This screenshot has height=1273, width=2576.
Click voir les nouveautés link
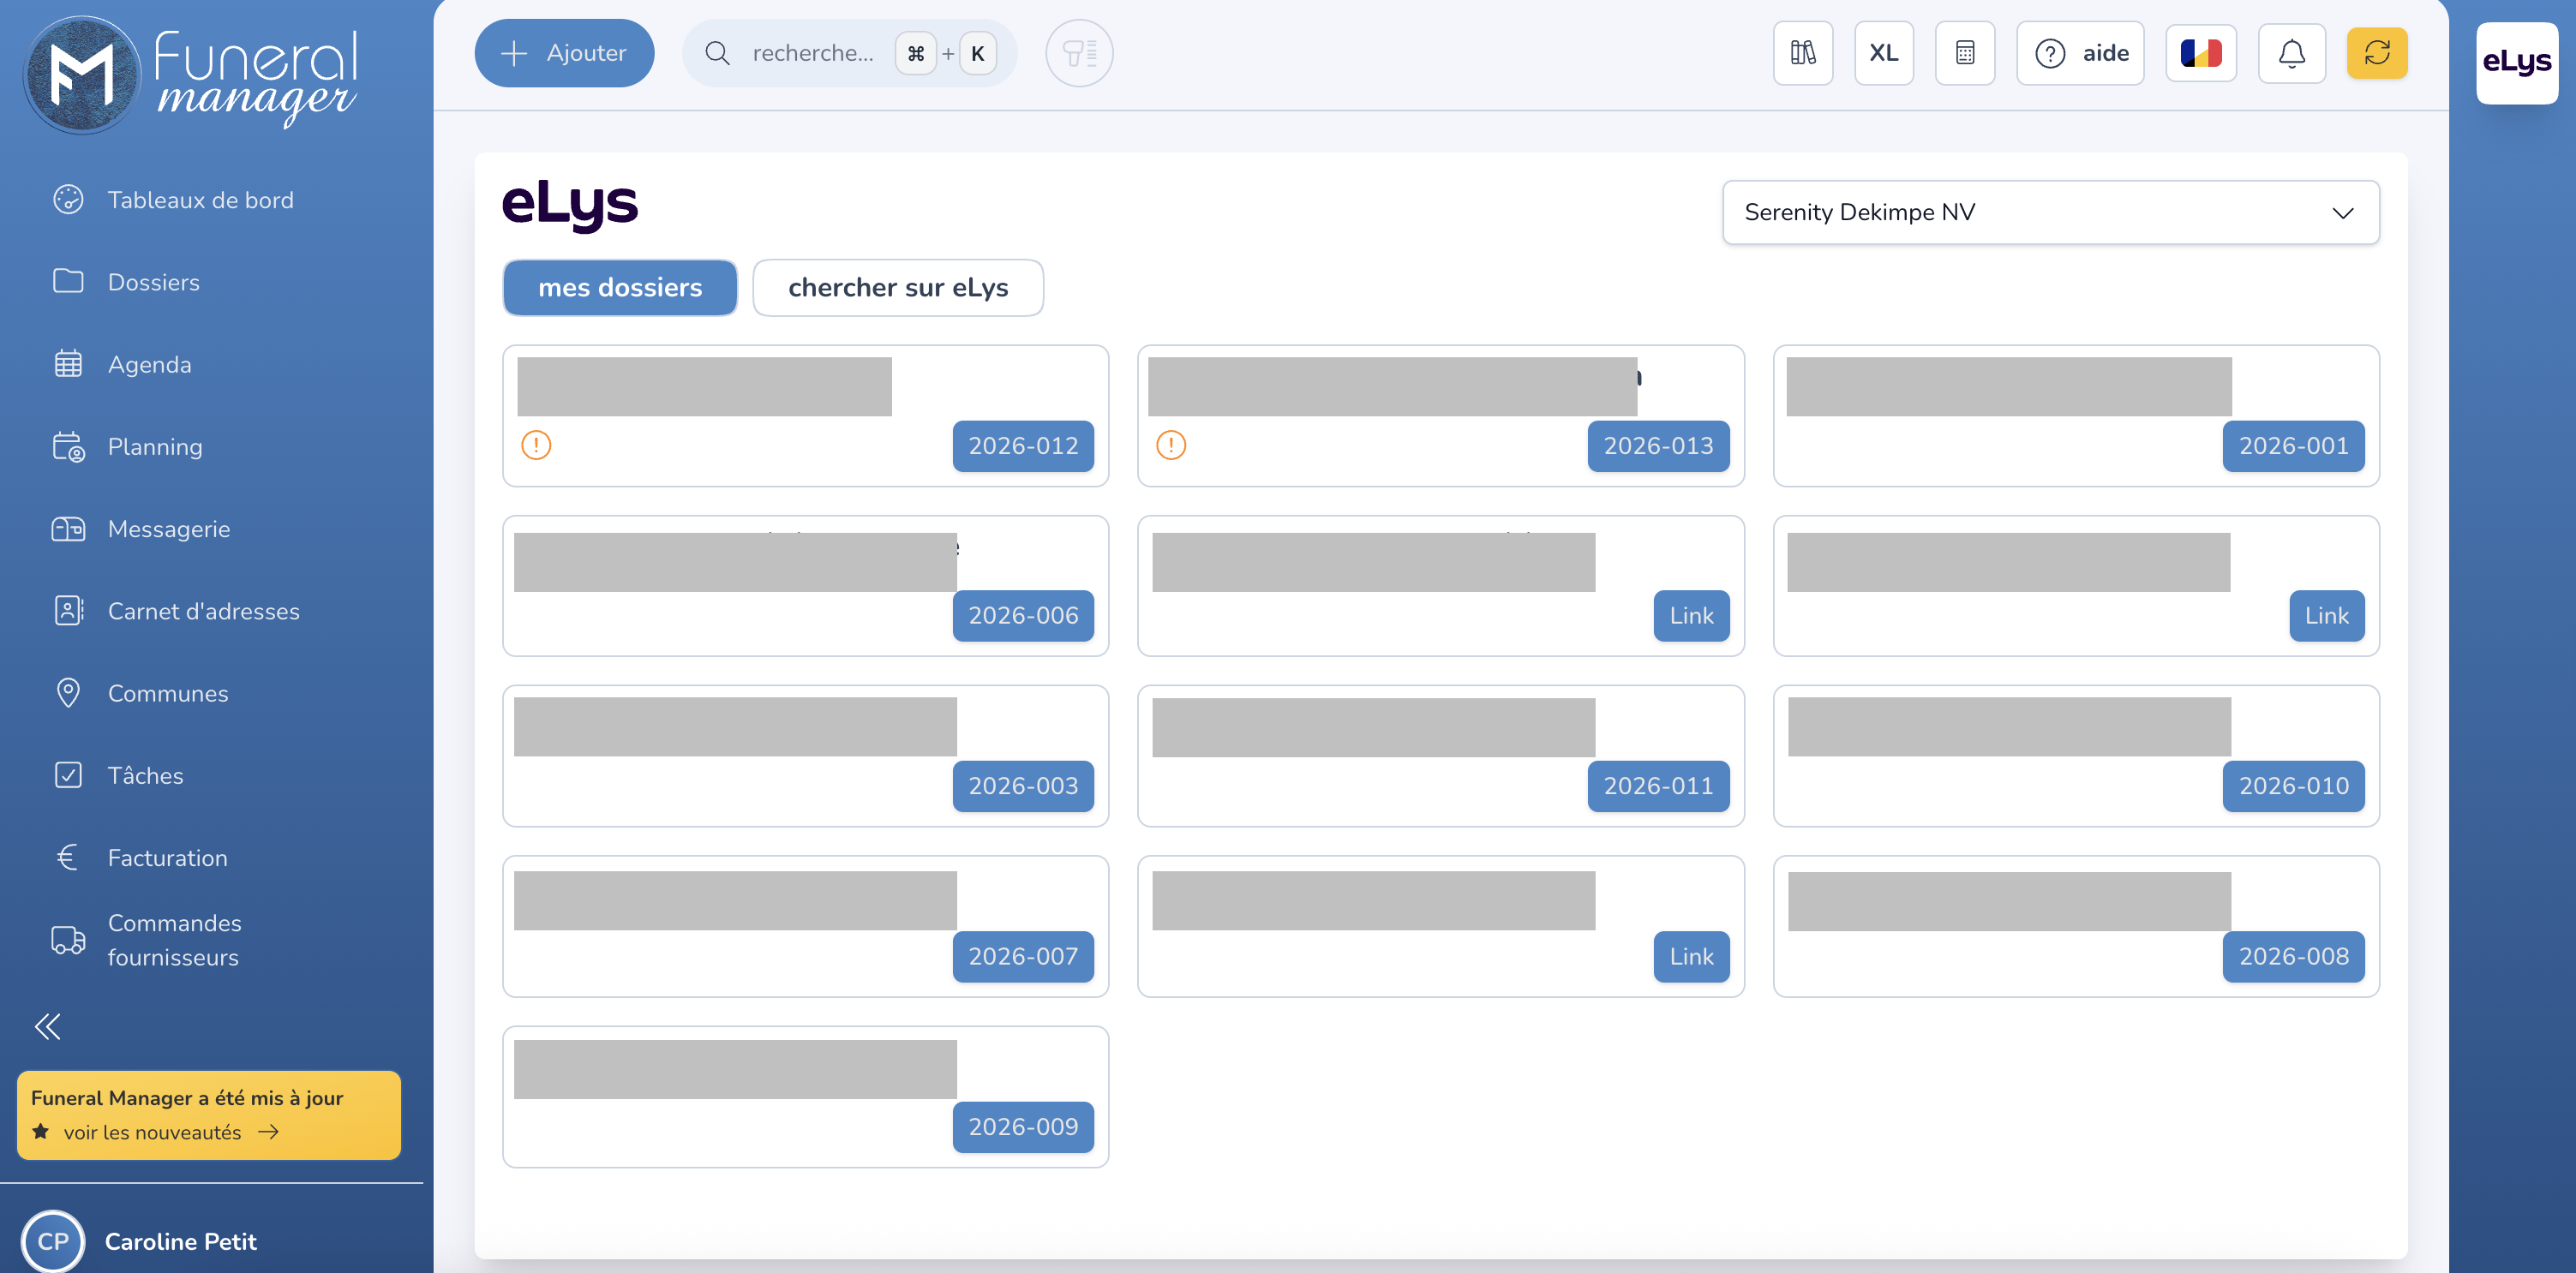click(154, 1132)
